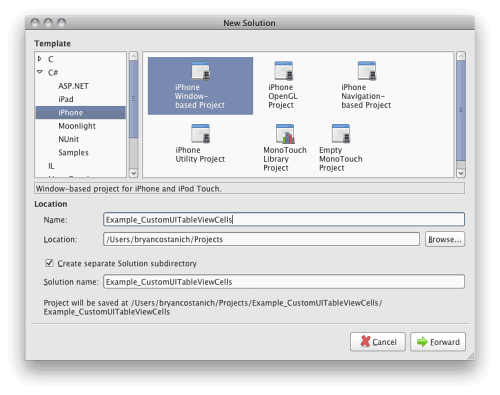Click up arrow of template grid scrollbar
This screenshot has width=500, height=395.
pyautogui.click(x=461, y=56)
